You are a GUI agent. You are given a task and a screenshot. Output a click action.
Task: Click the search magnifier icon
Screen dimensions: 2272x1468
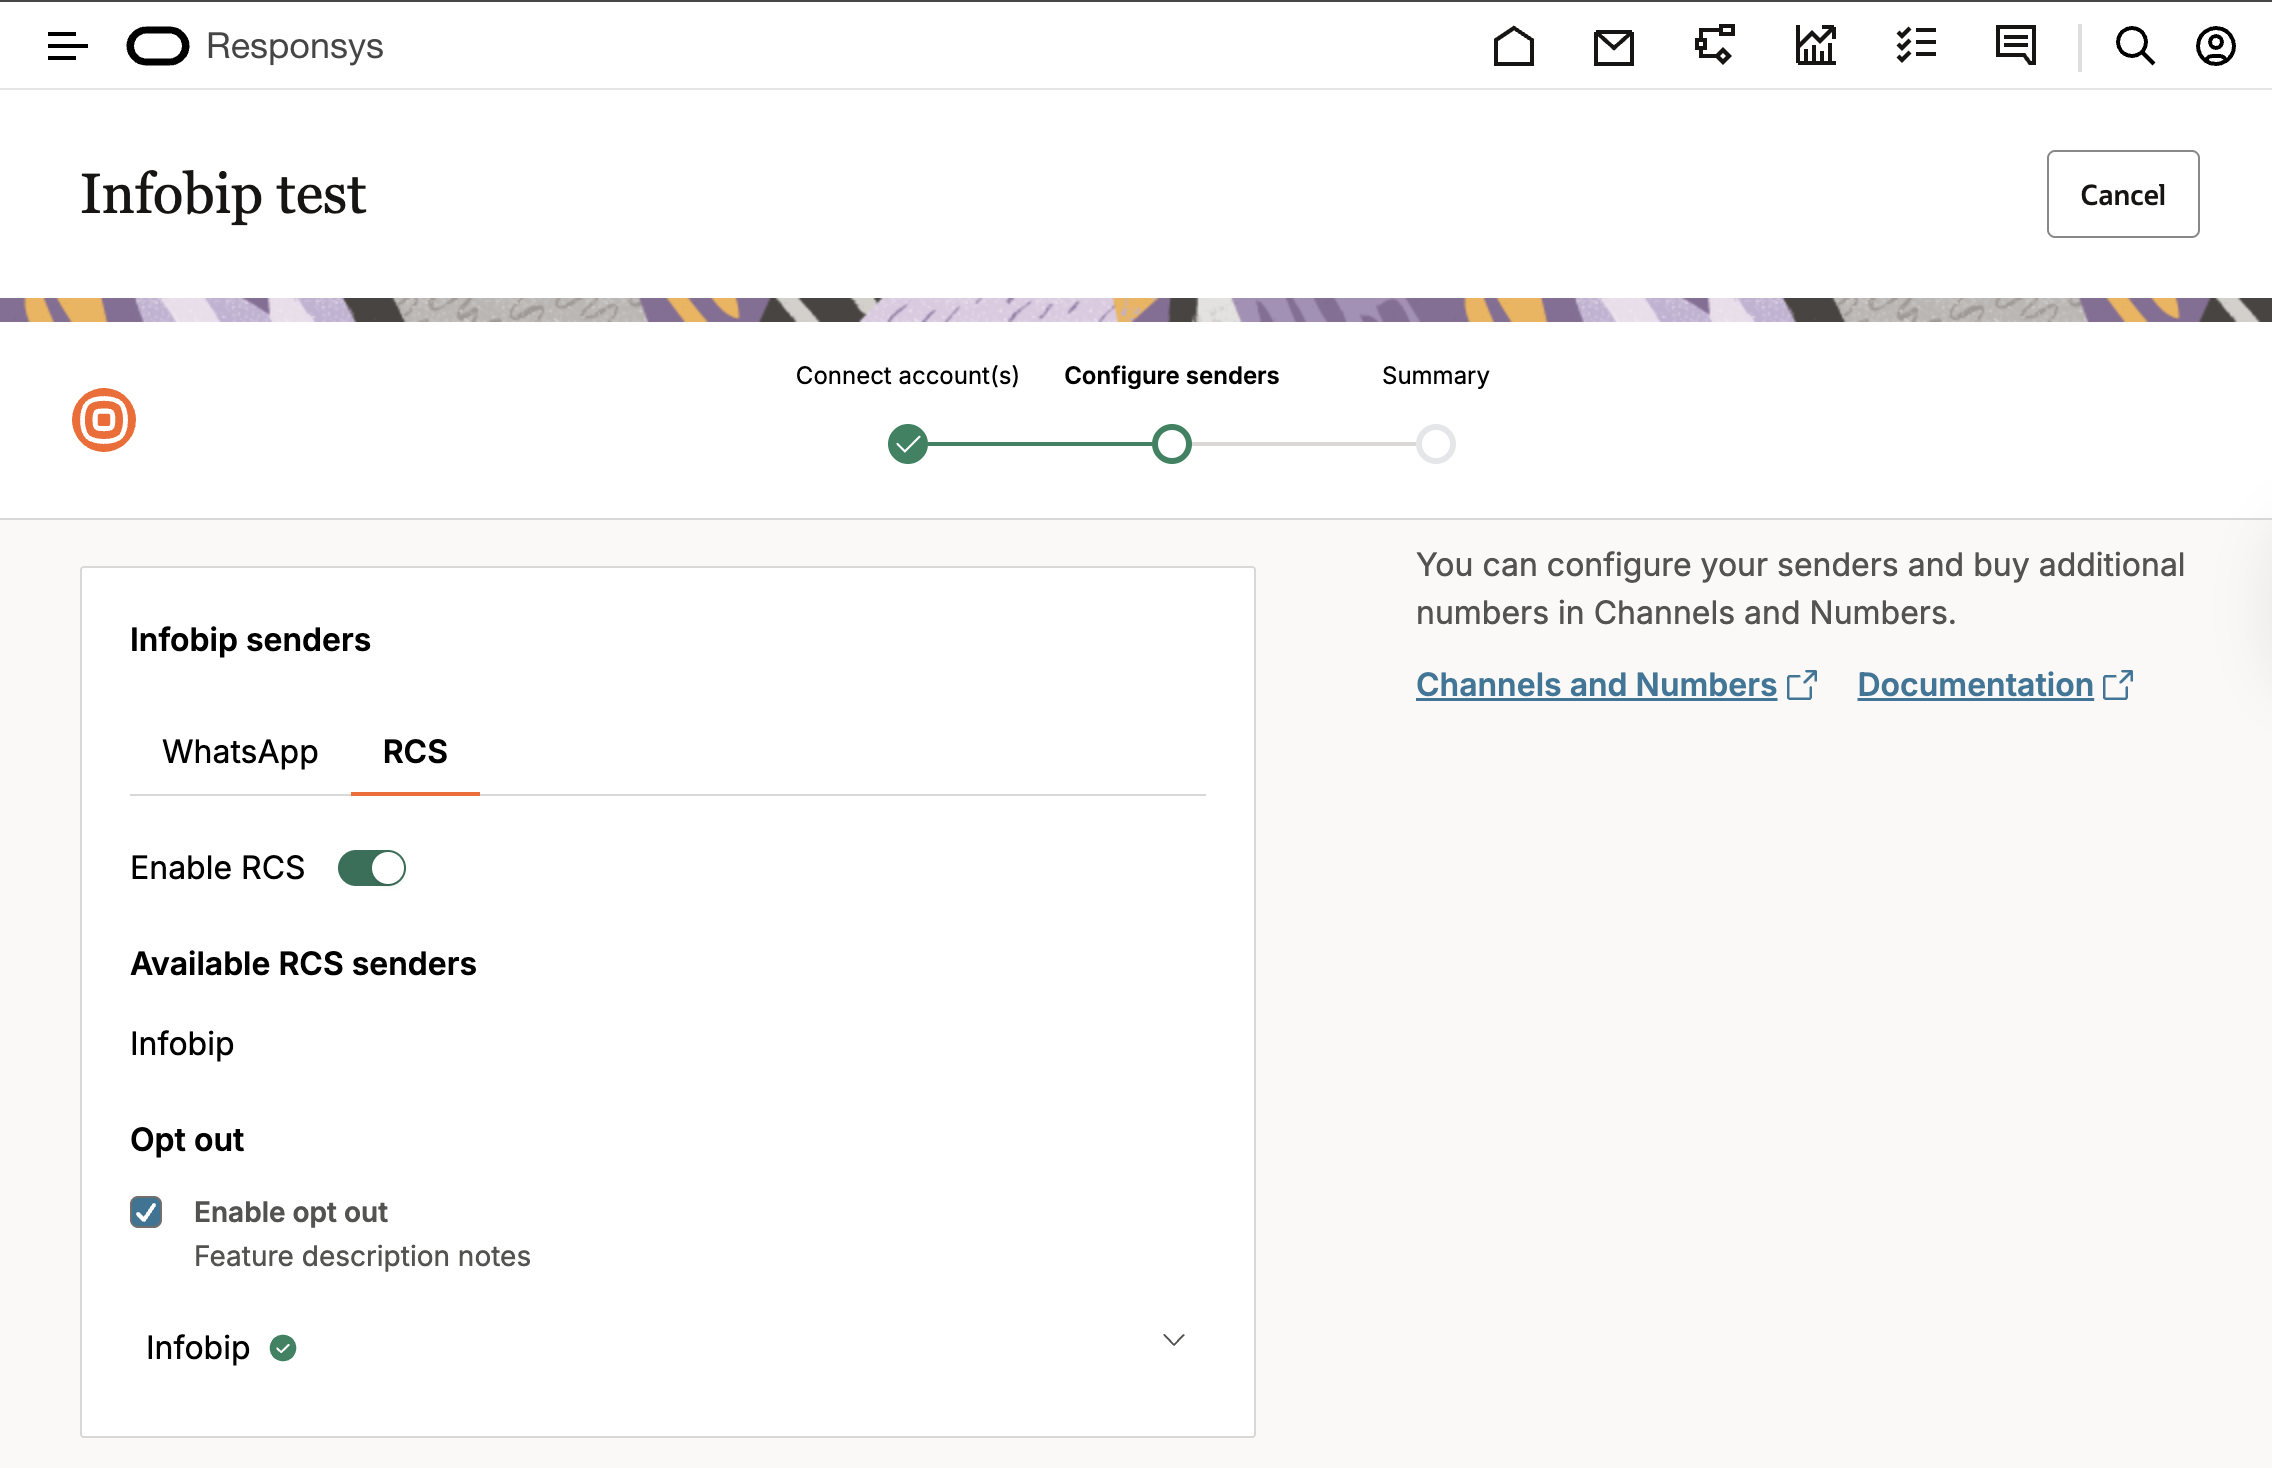coord(2134,46)
